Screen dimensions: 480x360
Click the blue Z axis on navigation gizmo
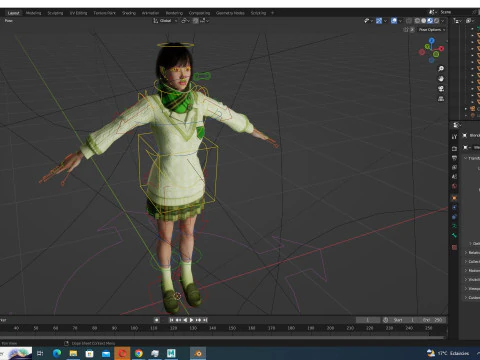pos(432,40)
